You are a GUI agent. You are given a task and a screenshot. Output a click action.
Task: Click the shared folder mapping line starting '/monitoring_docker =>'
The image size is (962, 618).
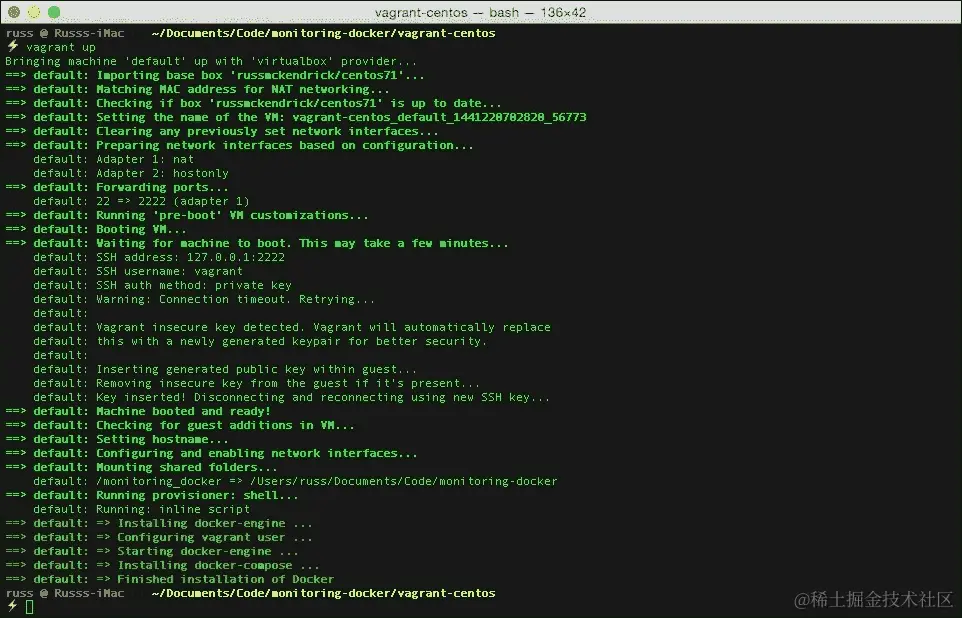click(326, 481)
